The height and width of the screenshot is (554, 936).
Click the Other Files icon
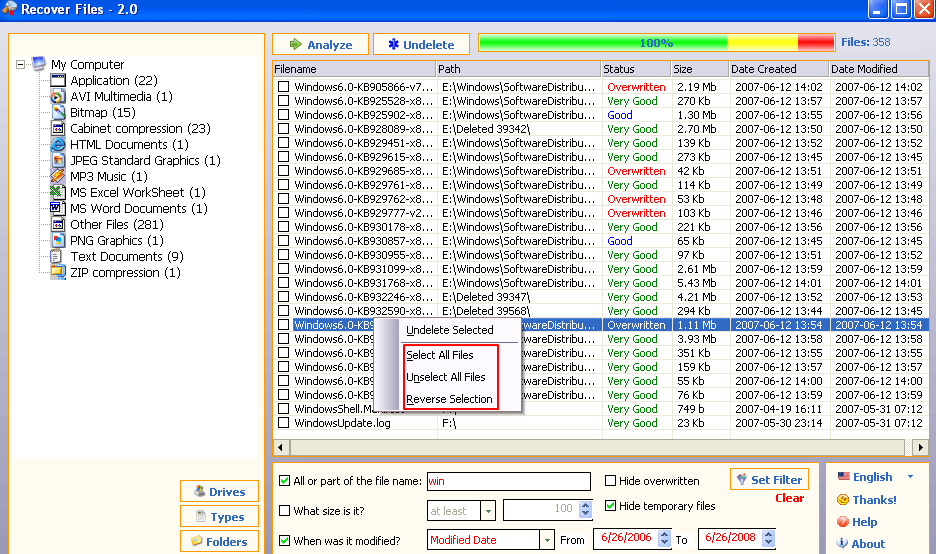click(58, 224)
